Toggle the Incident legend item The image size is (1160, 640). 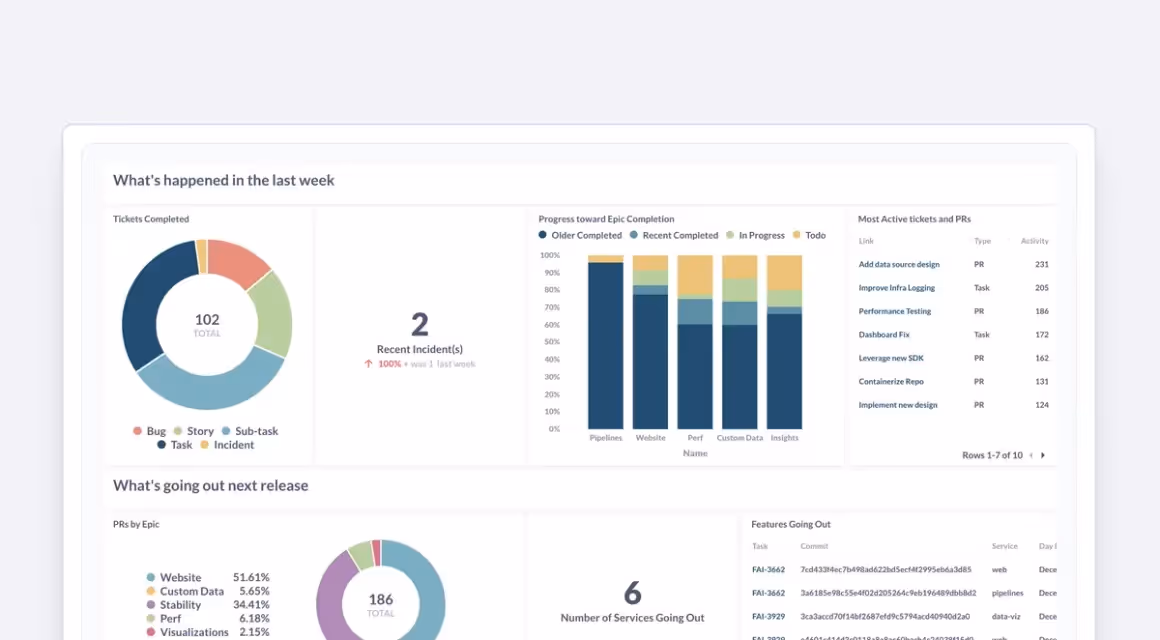pyautogui.click(x=227, y=445)
